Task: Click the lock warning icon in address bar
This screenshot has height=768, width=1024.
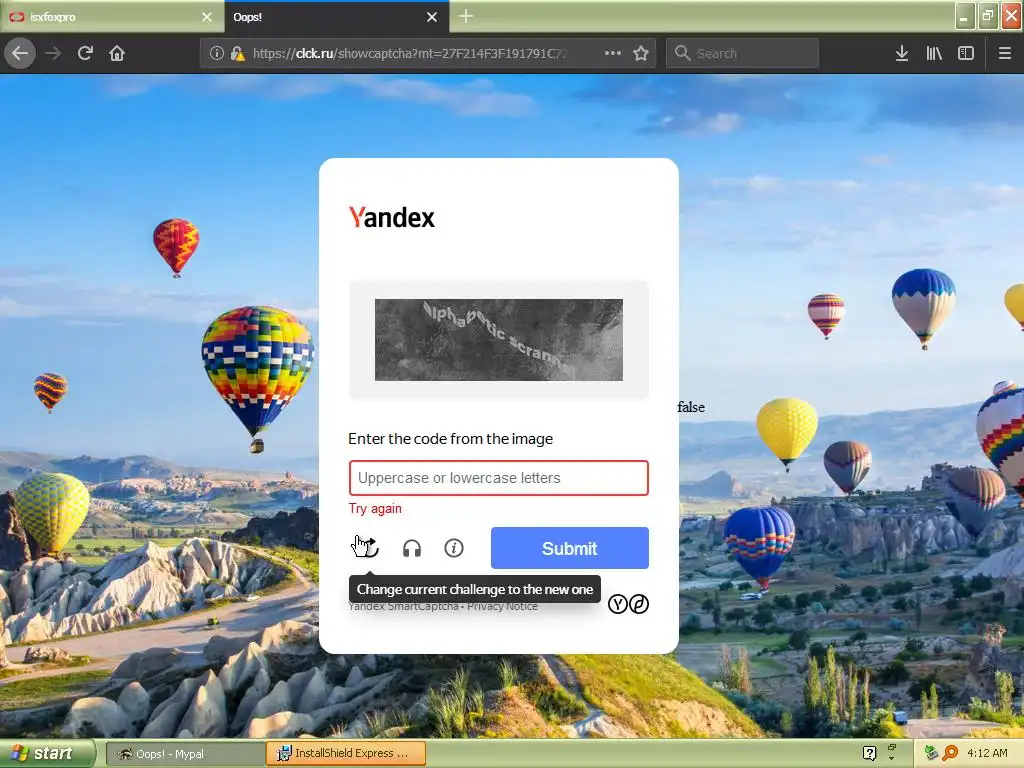Action: click(x=237, y=53)
